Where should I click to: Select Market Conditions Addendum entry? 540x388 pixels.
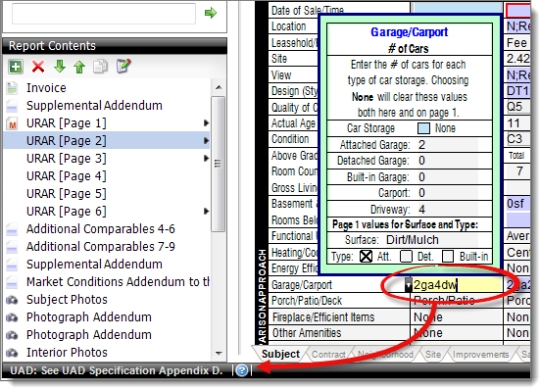[x=118, y=282]
